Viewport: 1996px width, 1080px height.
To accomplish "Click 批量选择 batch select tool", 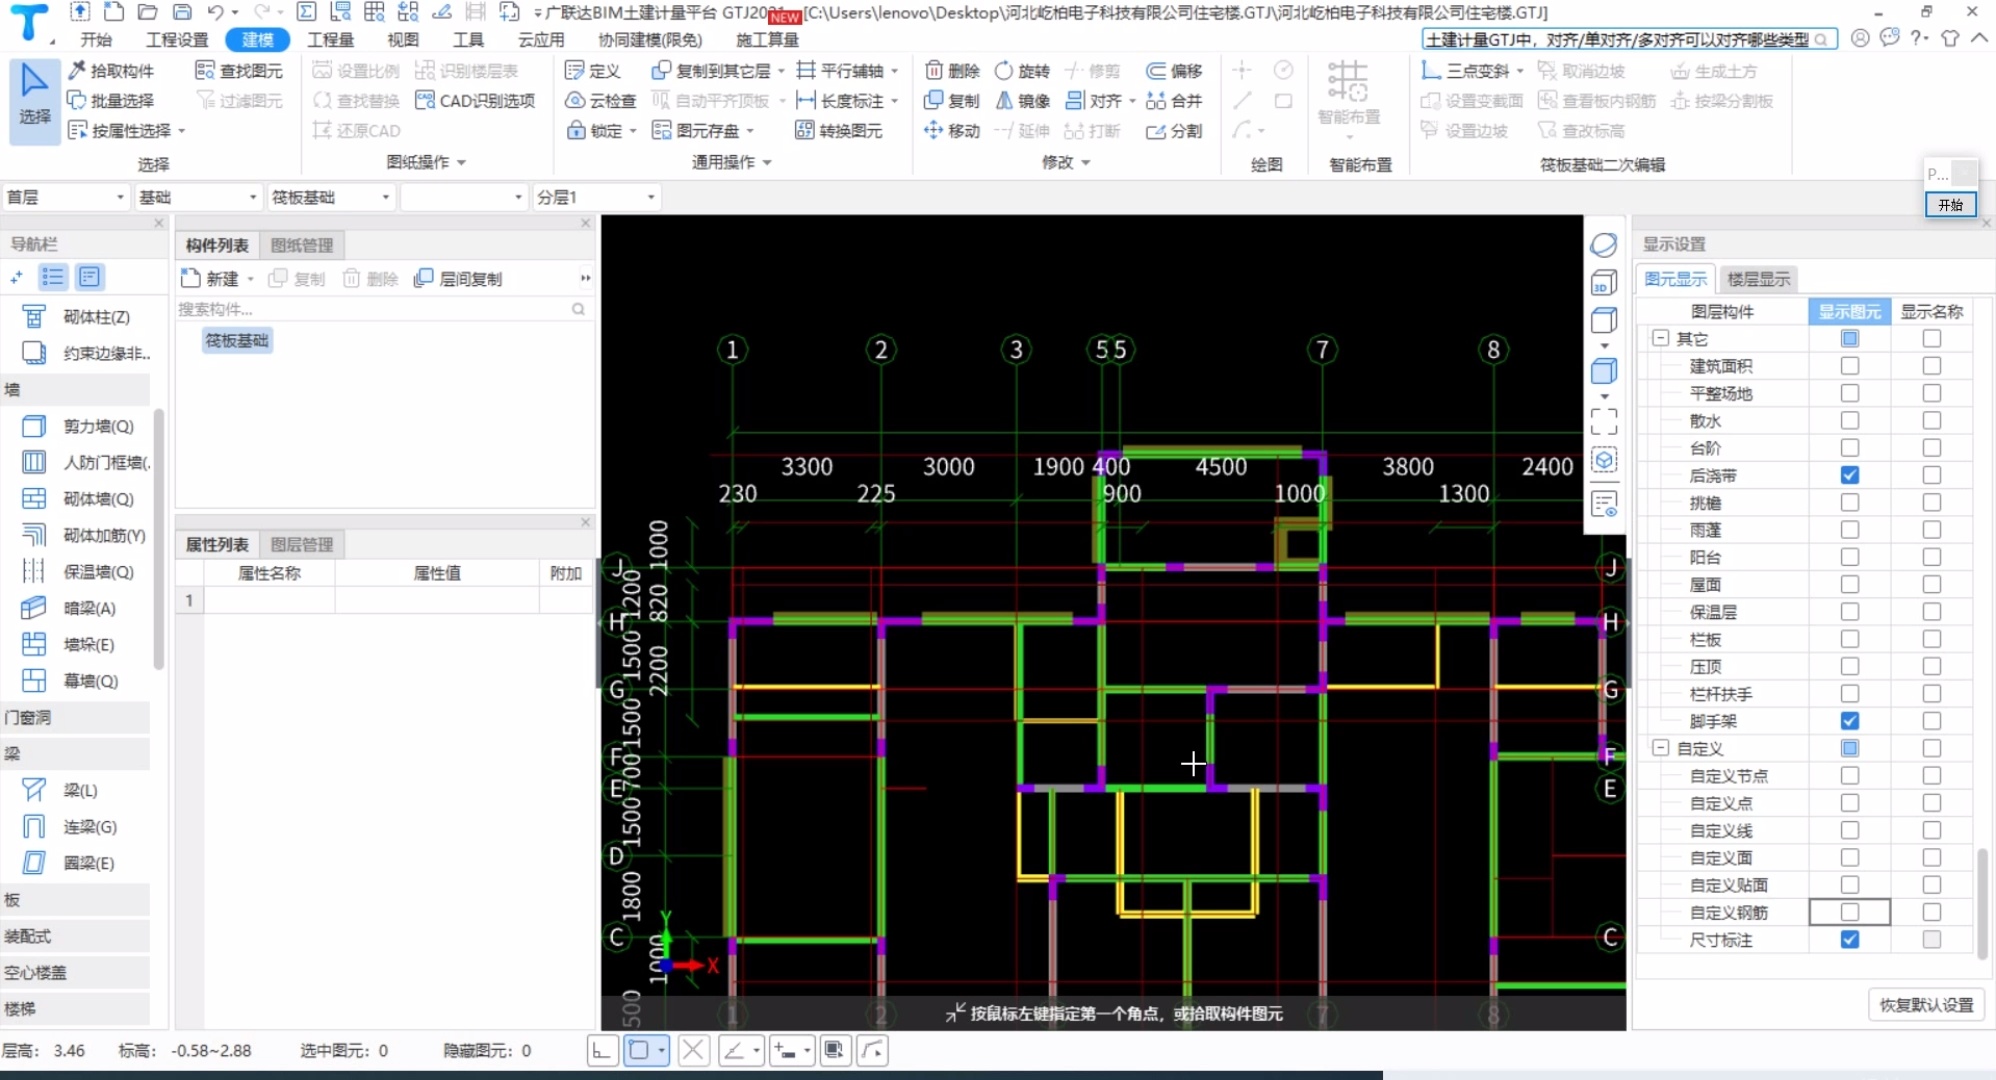I will [x=111, y=101].
